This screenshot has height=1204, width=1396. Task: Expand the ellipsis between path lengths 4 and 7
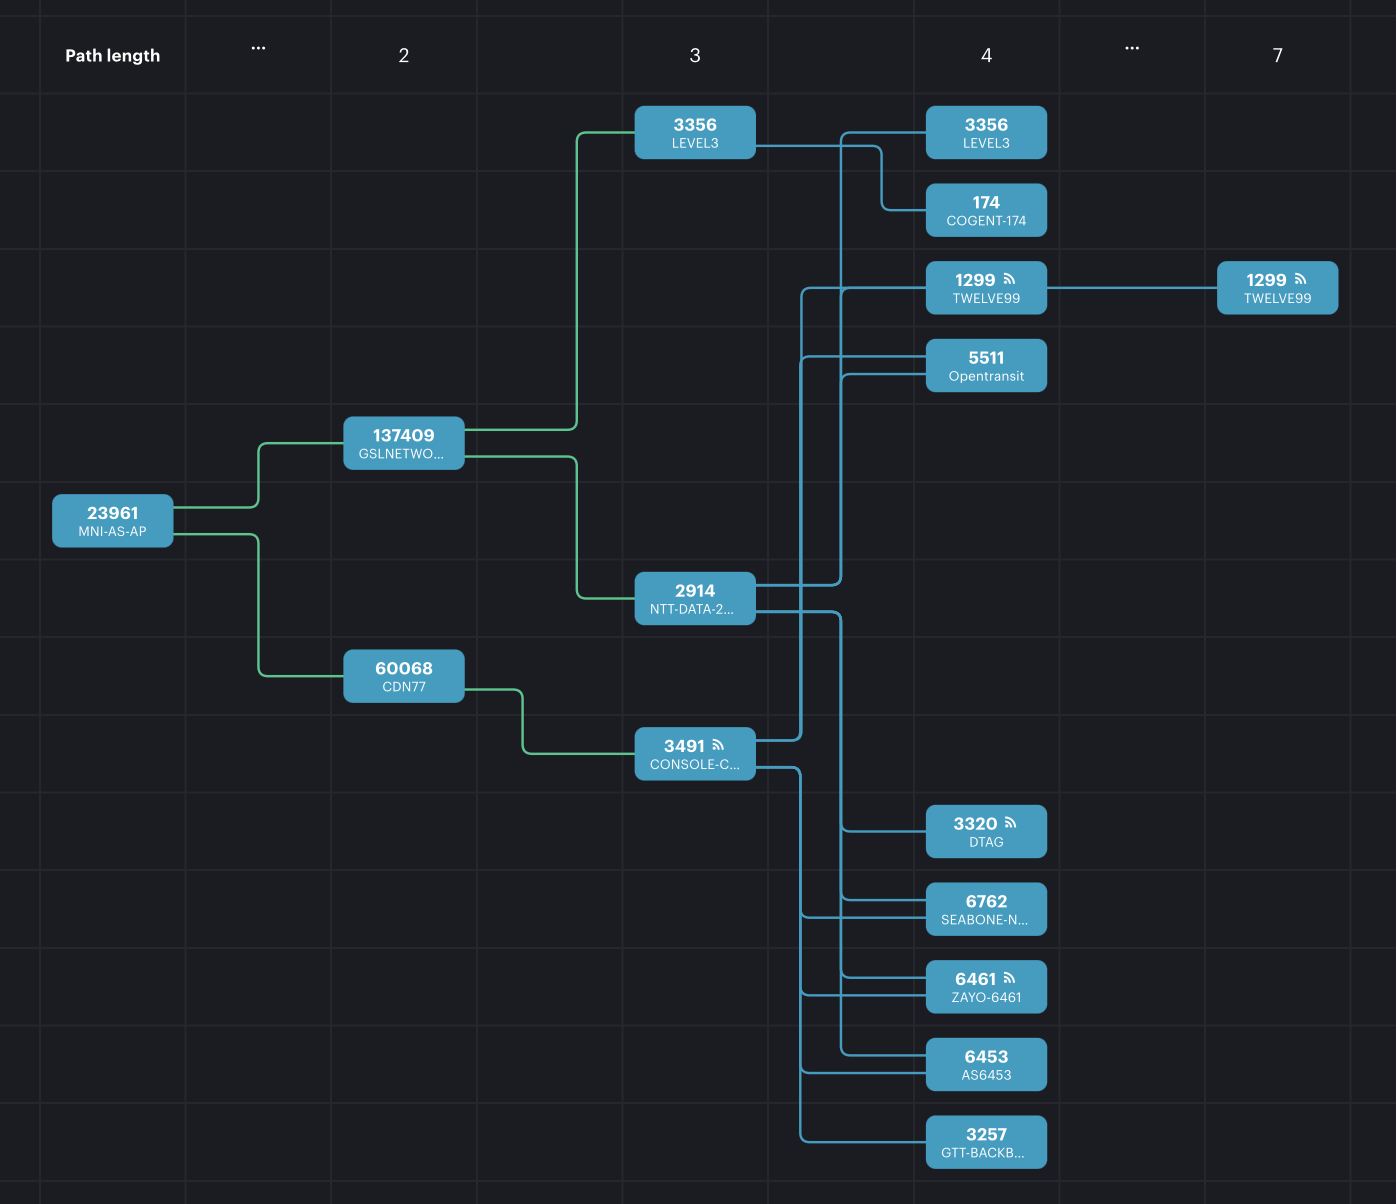pyautogui.click(x=1131, y=48)
